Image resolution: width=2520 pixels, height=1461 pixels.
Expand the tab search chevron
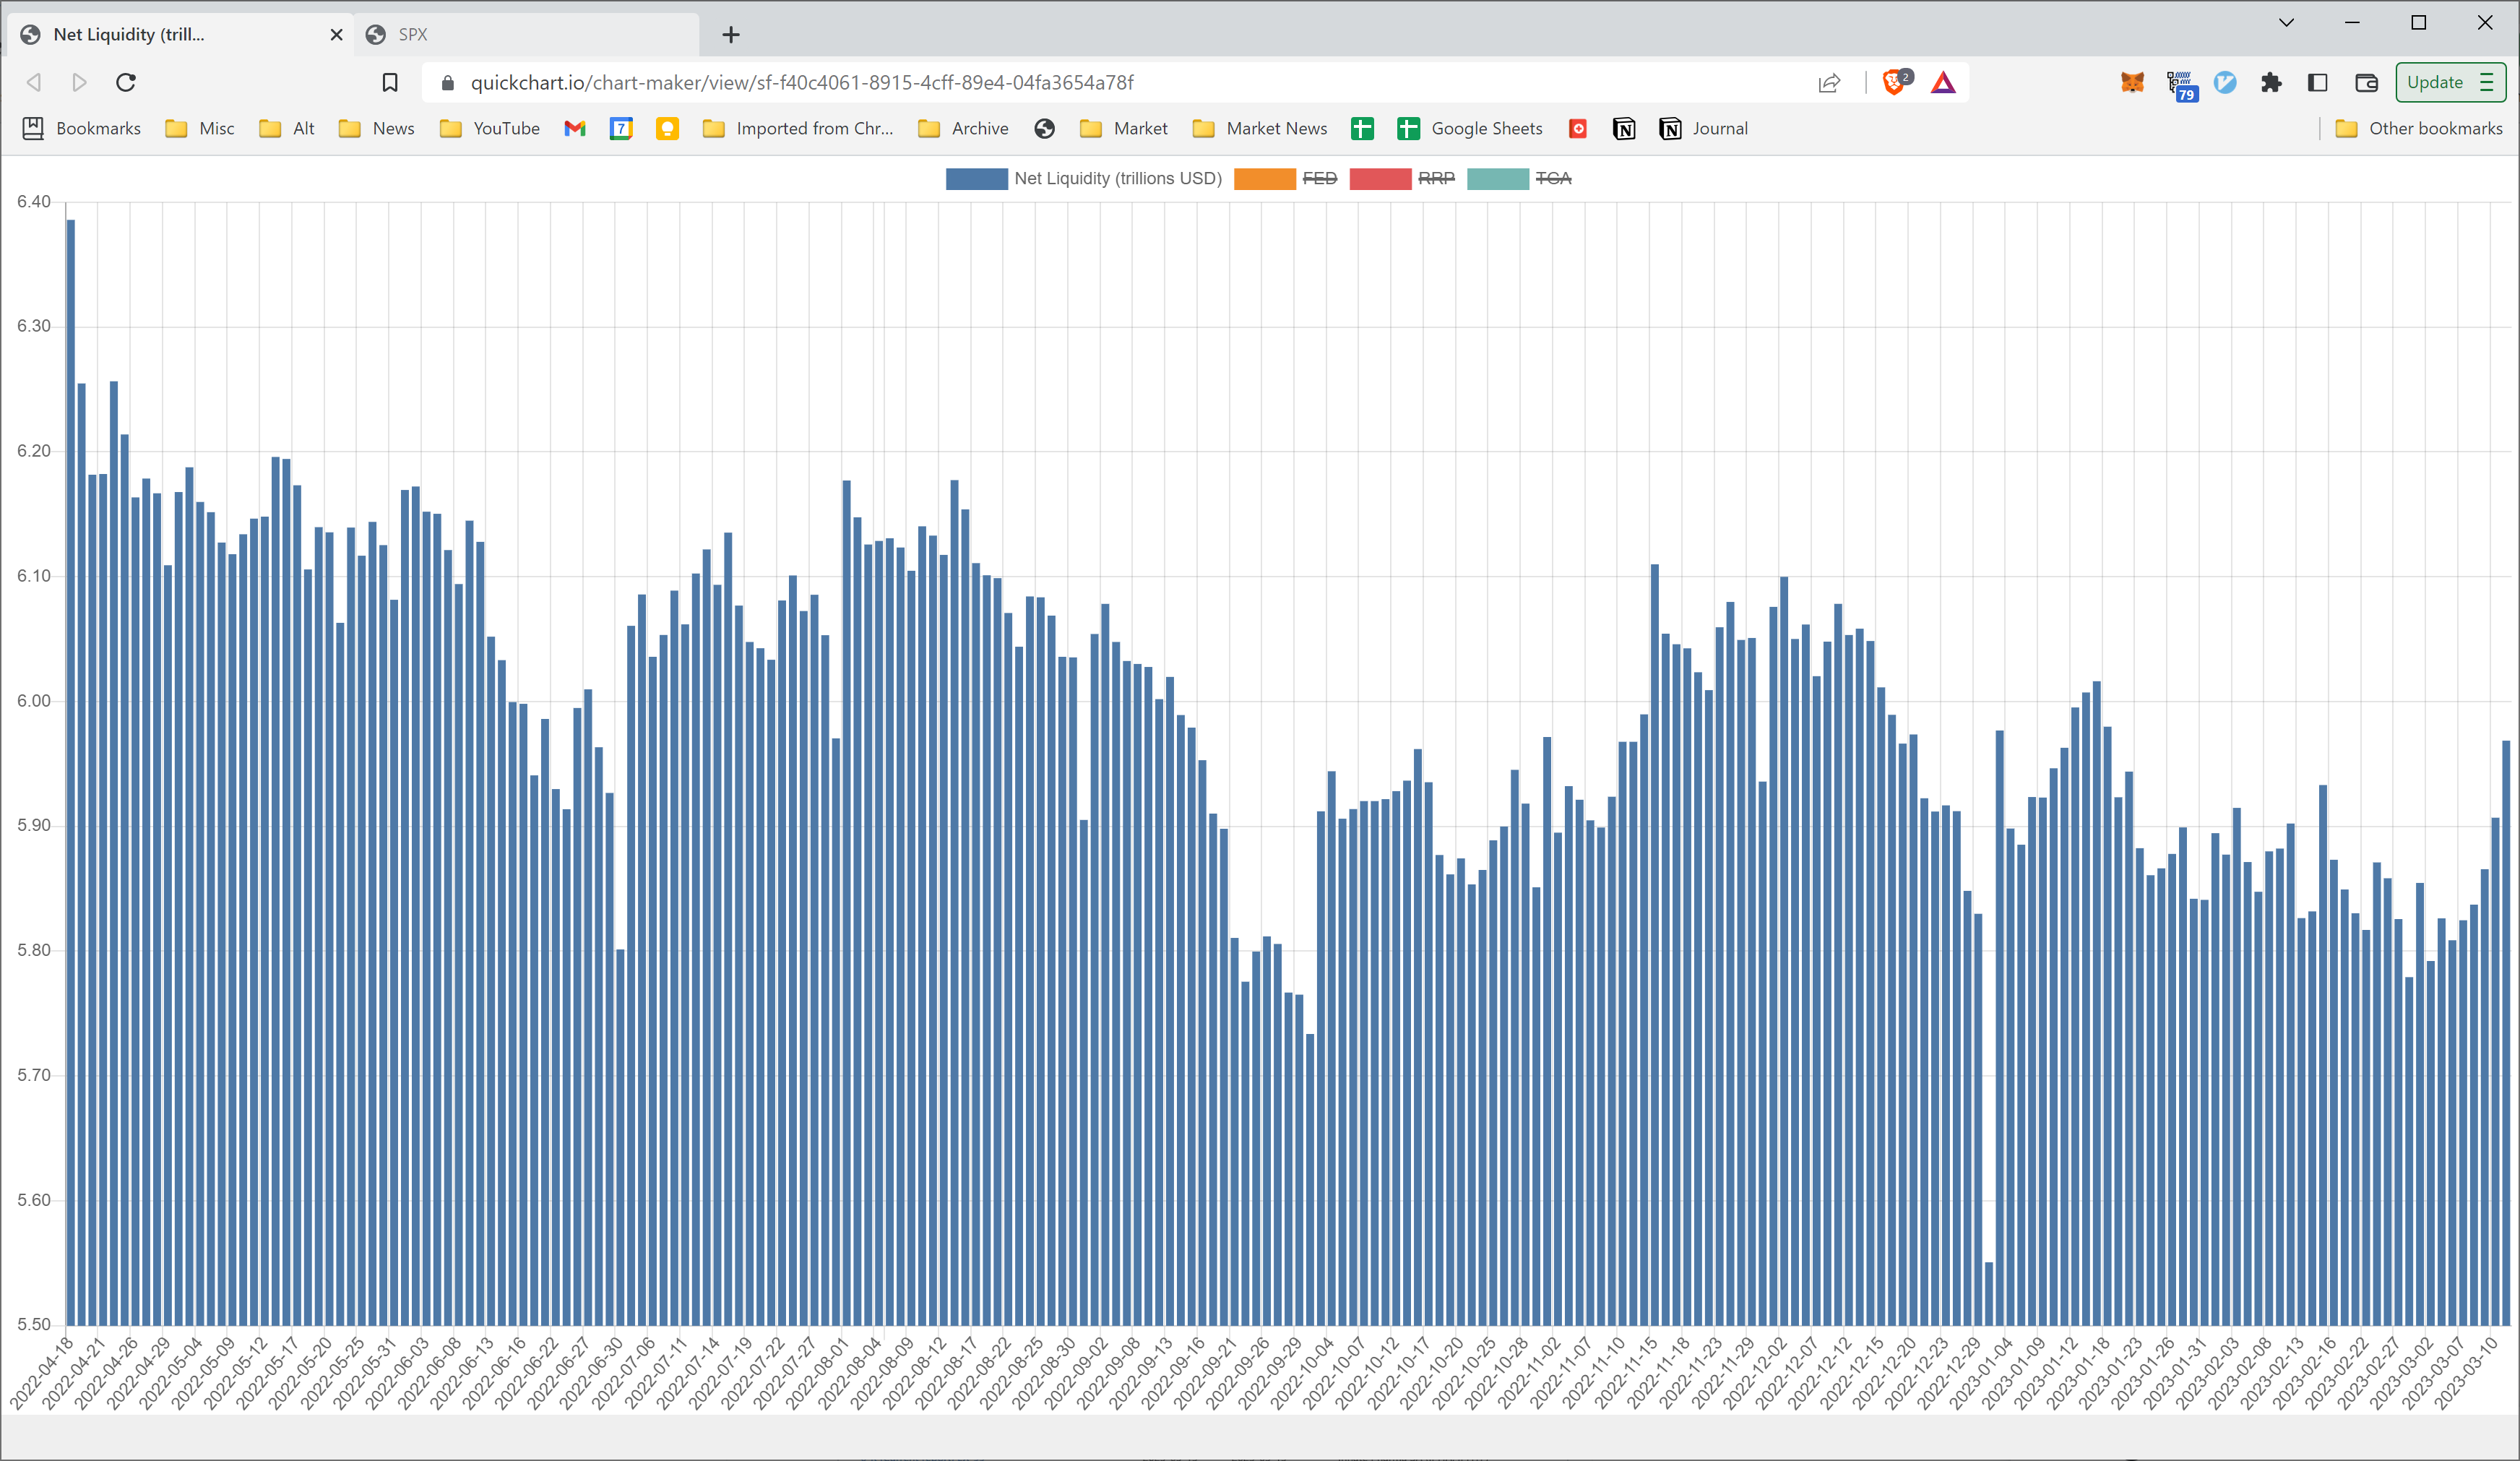pyautogui.click(x=2286, y=22)
